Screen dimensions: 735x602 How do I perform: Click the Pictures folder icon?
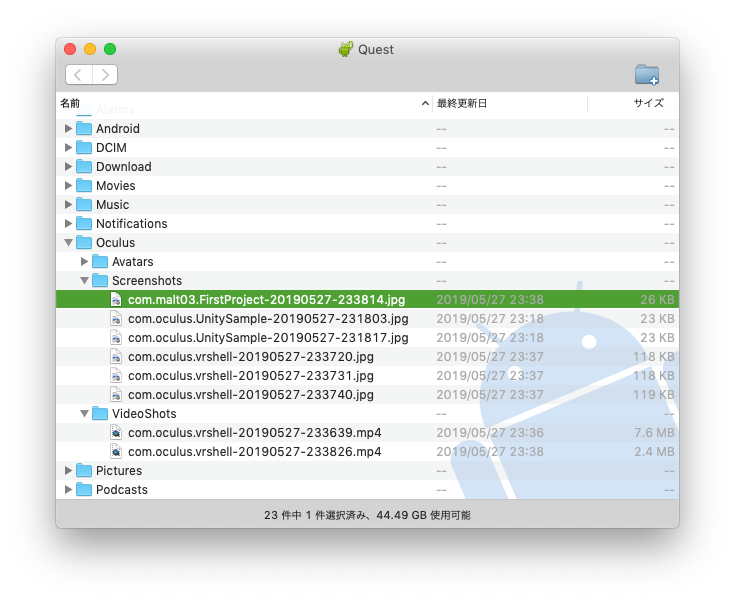coord(84,470)
